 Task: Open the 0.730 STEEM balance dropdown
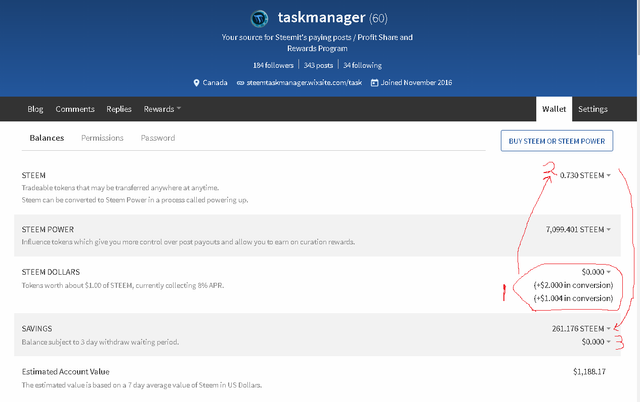coord(585,175)
